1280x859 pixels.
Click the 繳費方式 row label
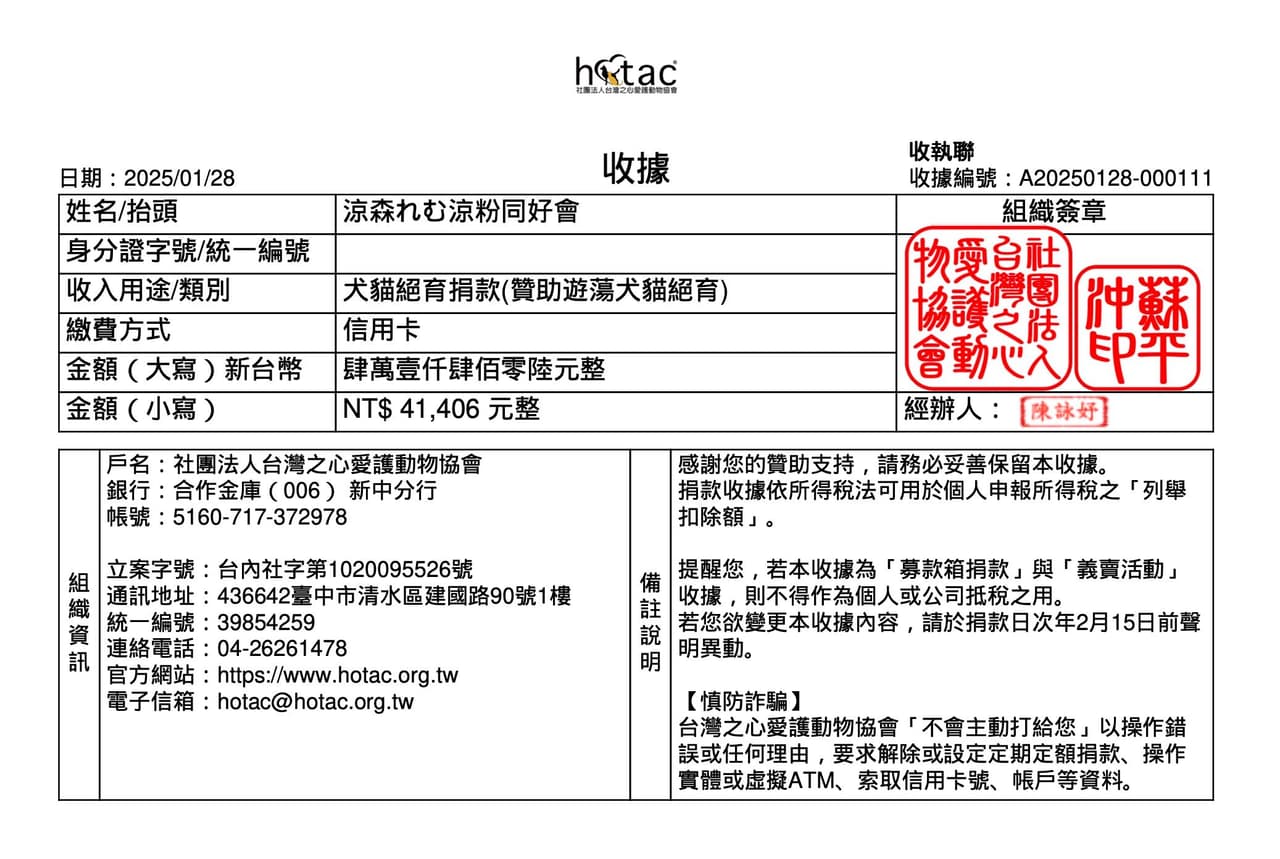tap(118, 330)
